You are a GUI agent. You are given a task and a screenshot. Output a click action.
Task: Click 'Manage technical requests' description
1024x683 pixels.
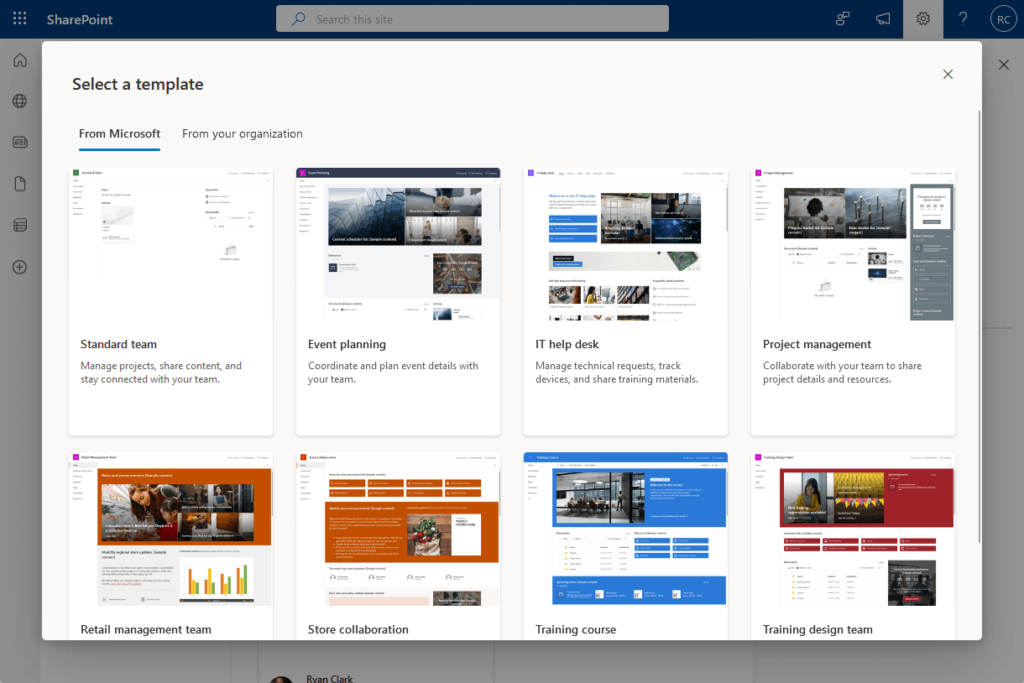[616, 372]
